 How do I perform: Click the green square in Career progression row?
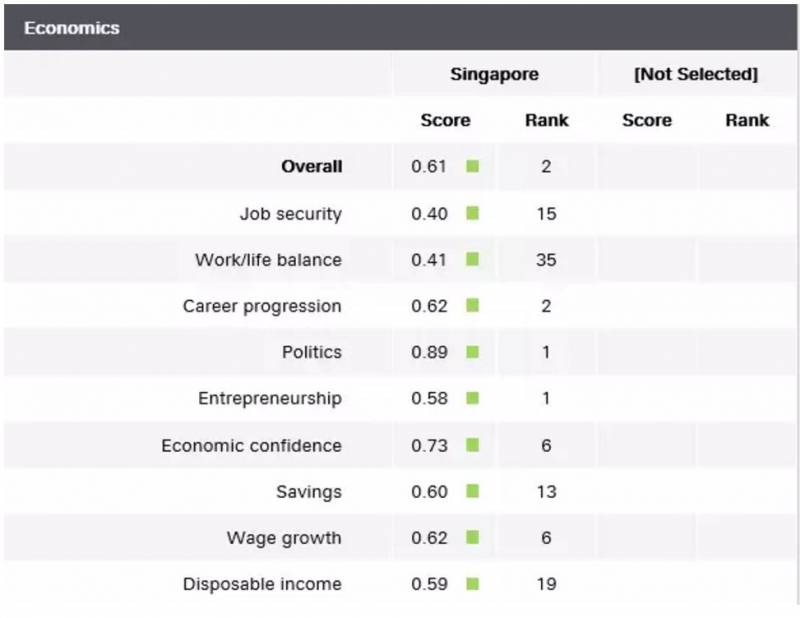(x=472, y=306)
